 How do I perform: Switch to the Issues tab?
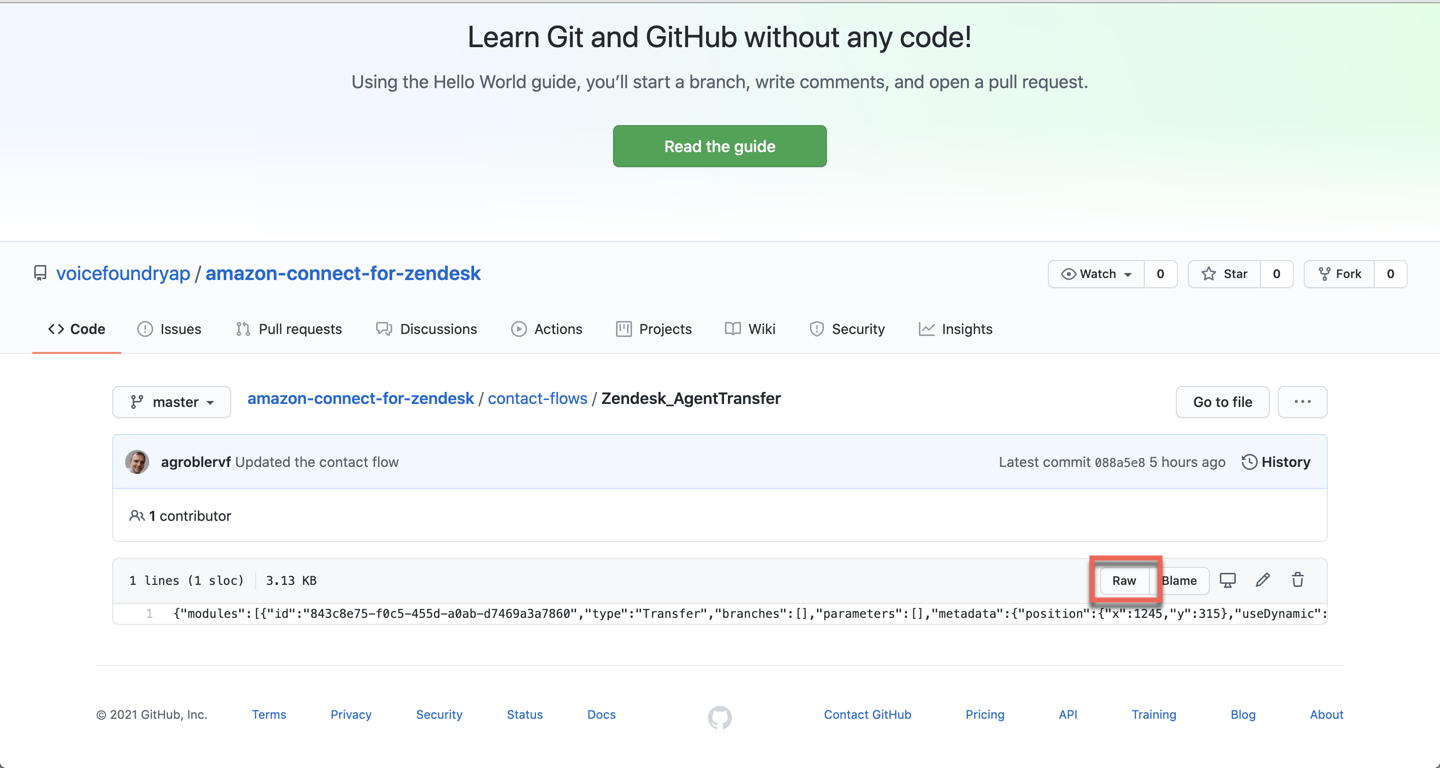click(x=169, y=329)
